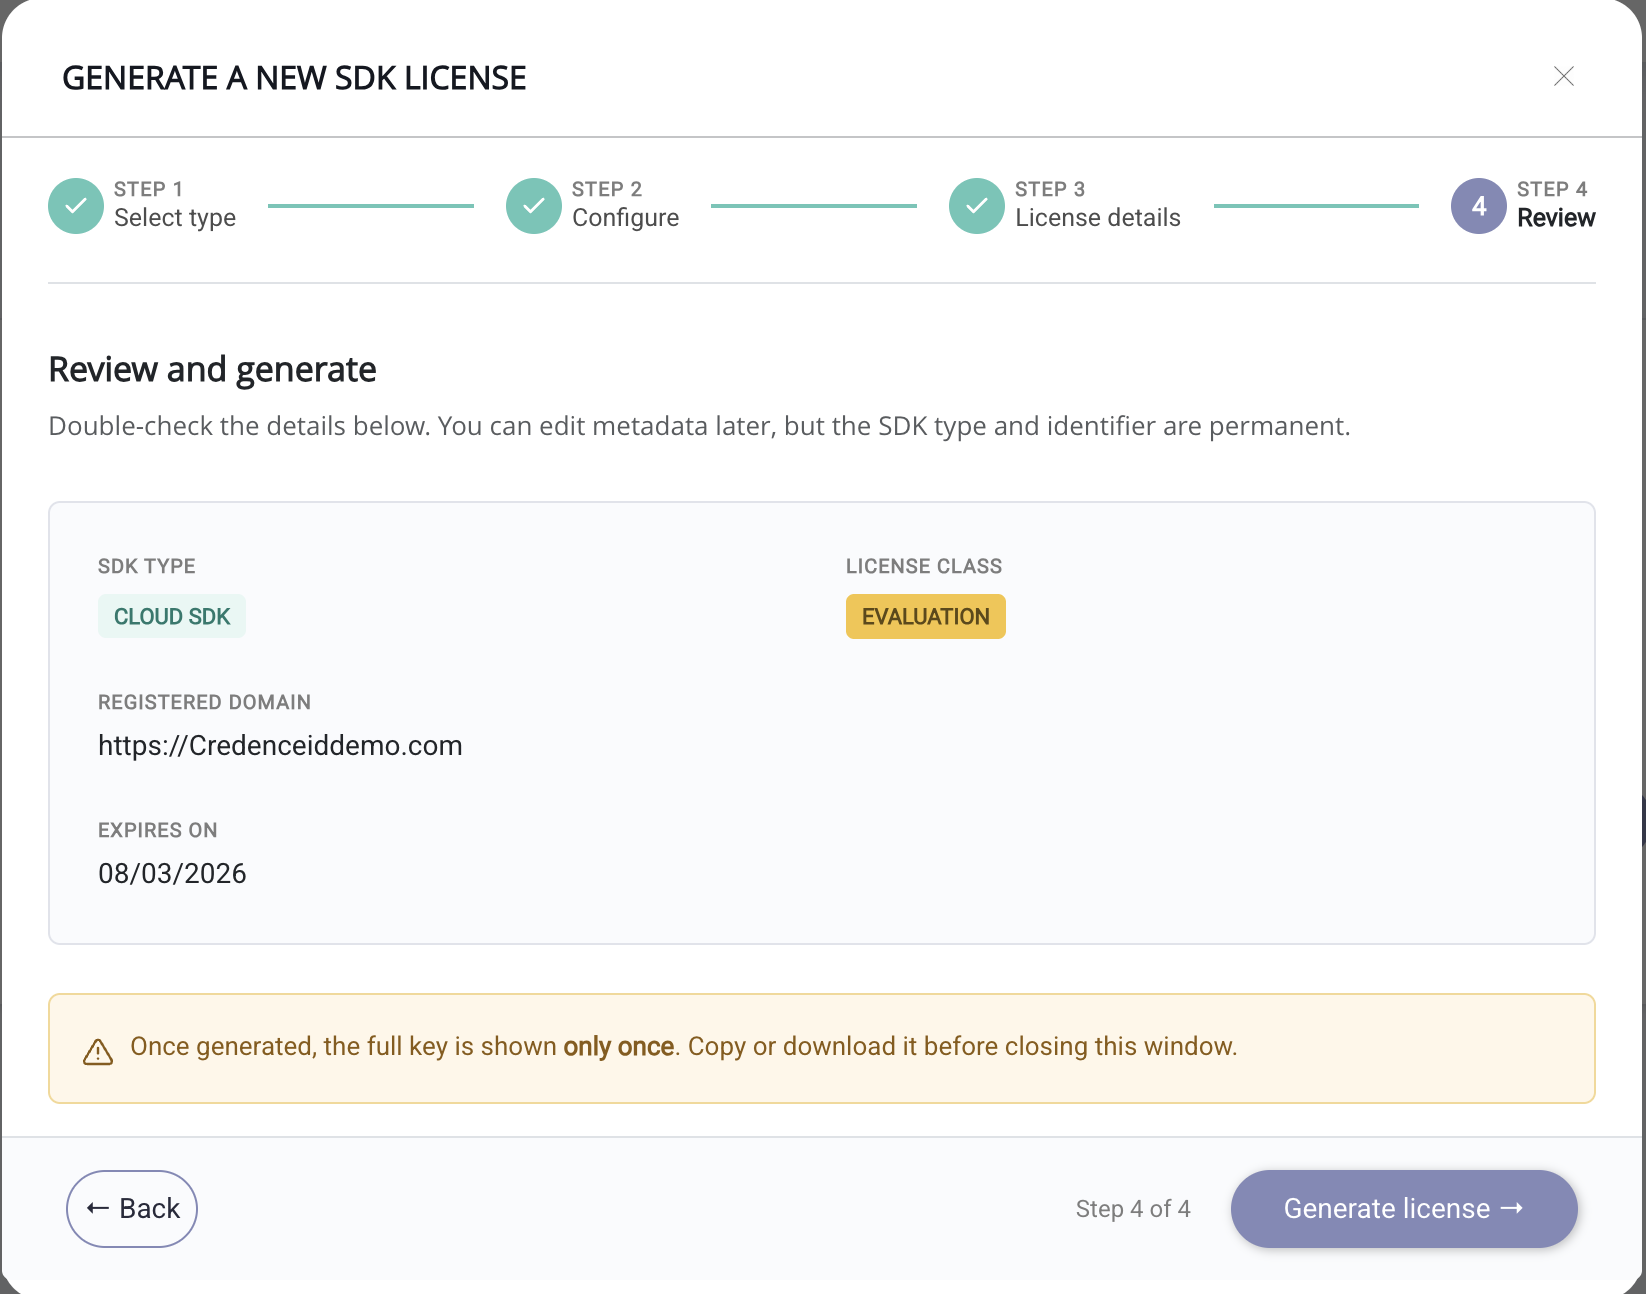This screenshot has width=1646, height=1294.
Task: Close the Generate SDK License dialog
Action: tap(1564, 76)
